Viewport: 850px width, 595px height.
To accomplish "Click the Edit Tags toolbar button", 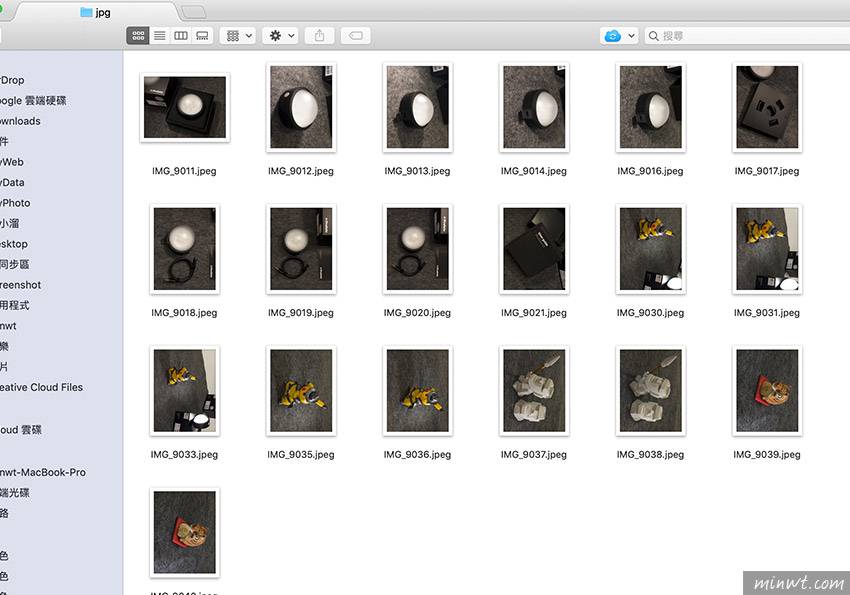I will click(x=355, y=36).
